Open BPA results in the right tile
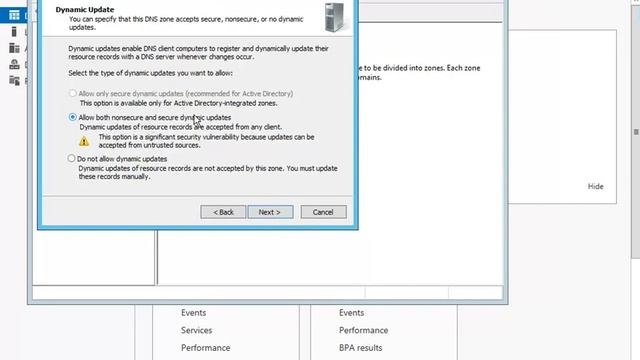The image size is (640, 360). pyautogui.click(x=360, y=348)
